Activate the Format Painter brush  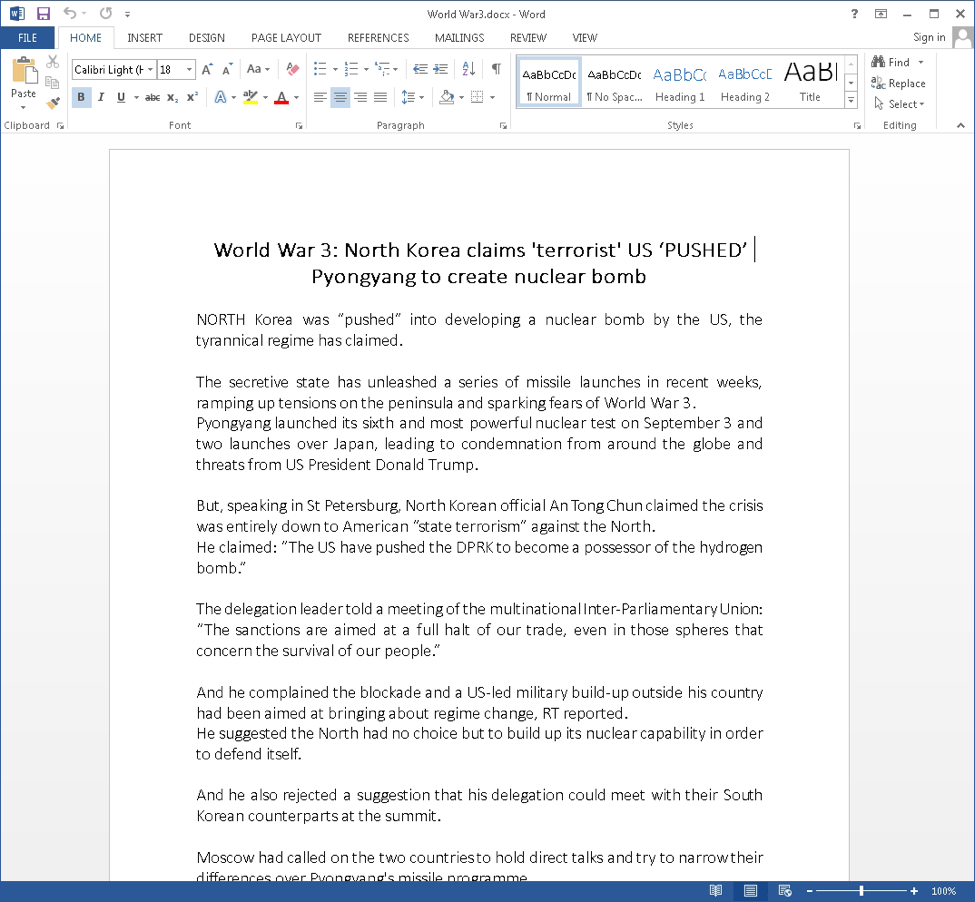point(53,103)
